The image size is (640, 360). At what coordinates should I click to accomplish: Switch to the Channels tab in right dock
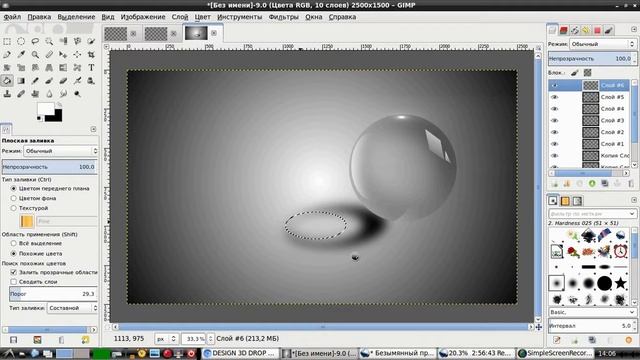(564, 30)
